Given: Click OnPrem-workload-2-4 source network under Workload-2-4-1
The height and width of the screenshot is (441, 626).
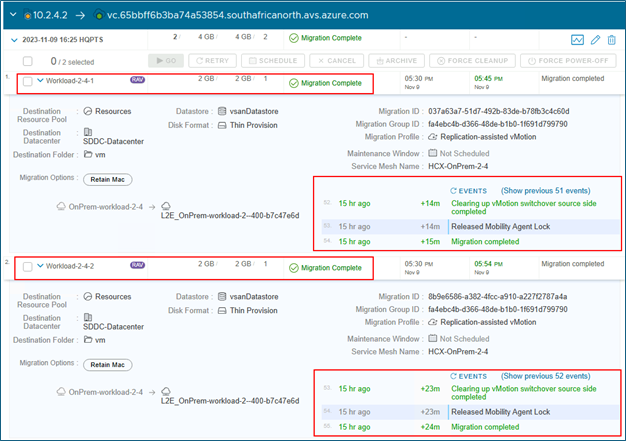Looking at the screenshot, I should coord(105,207).
